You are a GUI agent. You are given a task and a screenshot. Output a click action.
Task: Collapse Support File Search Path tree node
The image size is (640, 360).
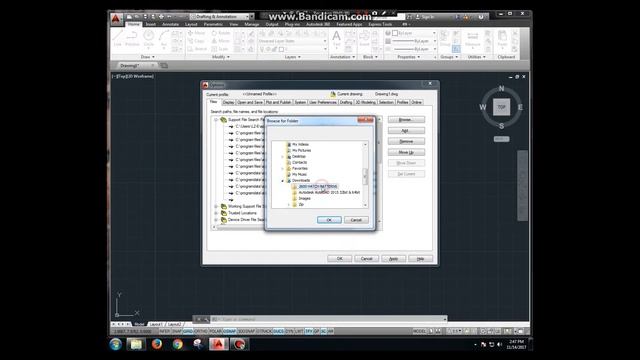(x=216, y=120)
